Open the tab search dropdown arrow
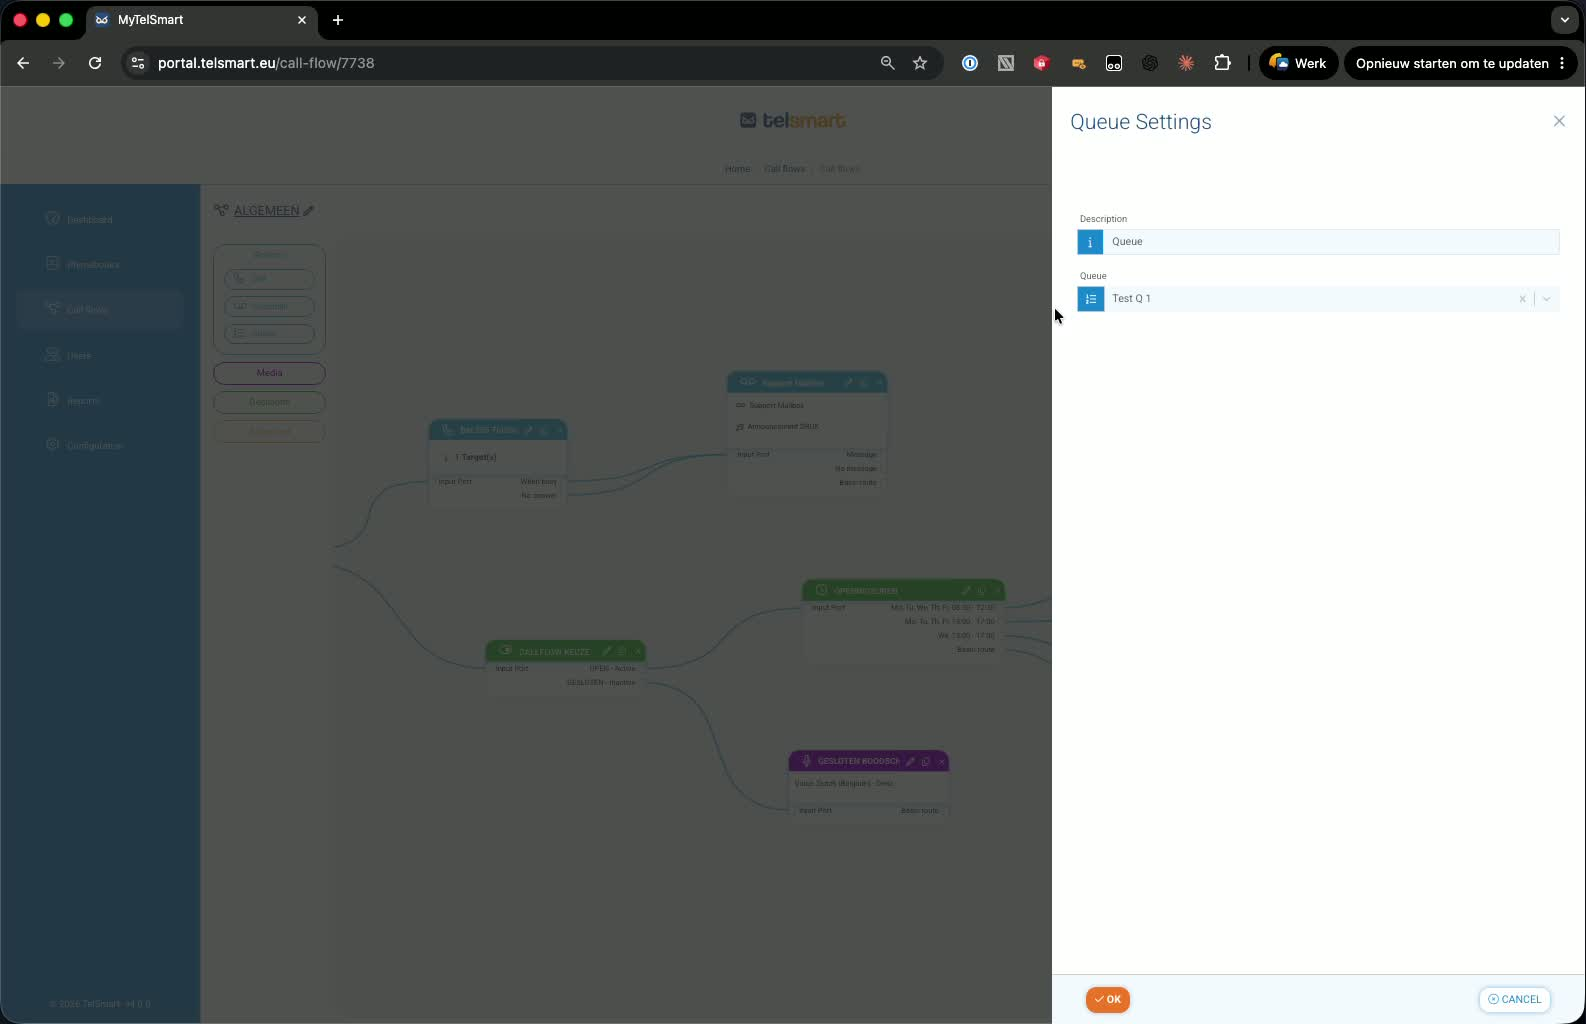The height and width of the screenshot is (1024, 1586). click(x=1564, y=20)
